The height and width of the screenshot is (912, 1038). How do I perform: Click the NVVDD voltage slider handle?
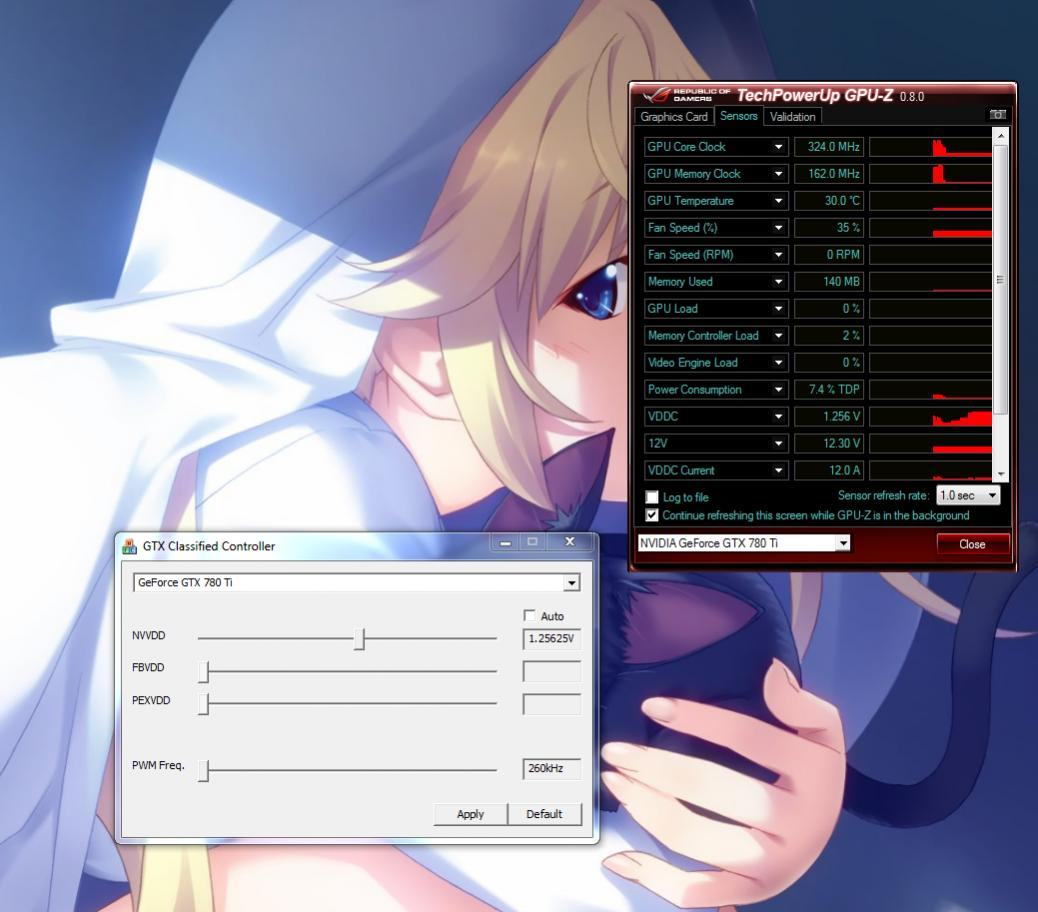tap(359, 639)
